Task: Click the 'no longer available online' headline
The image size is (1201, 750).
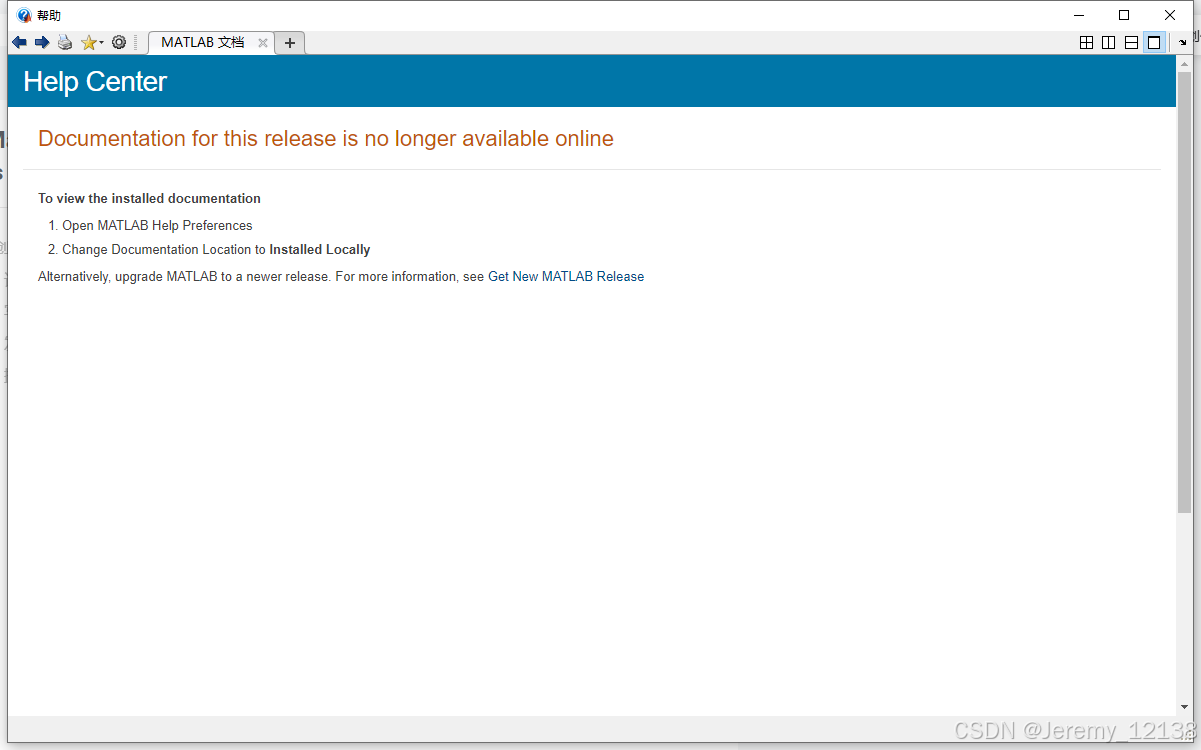Action: pos(326,139)
